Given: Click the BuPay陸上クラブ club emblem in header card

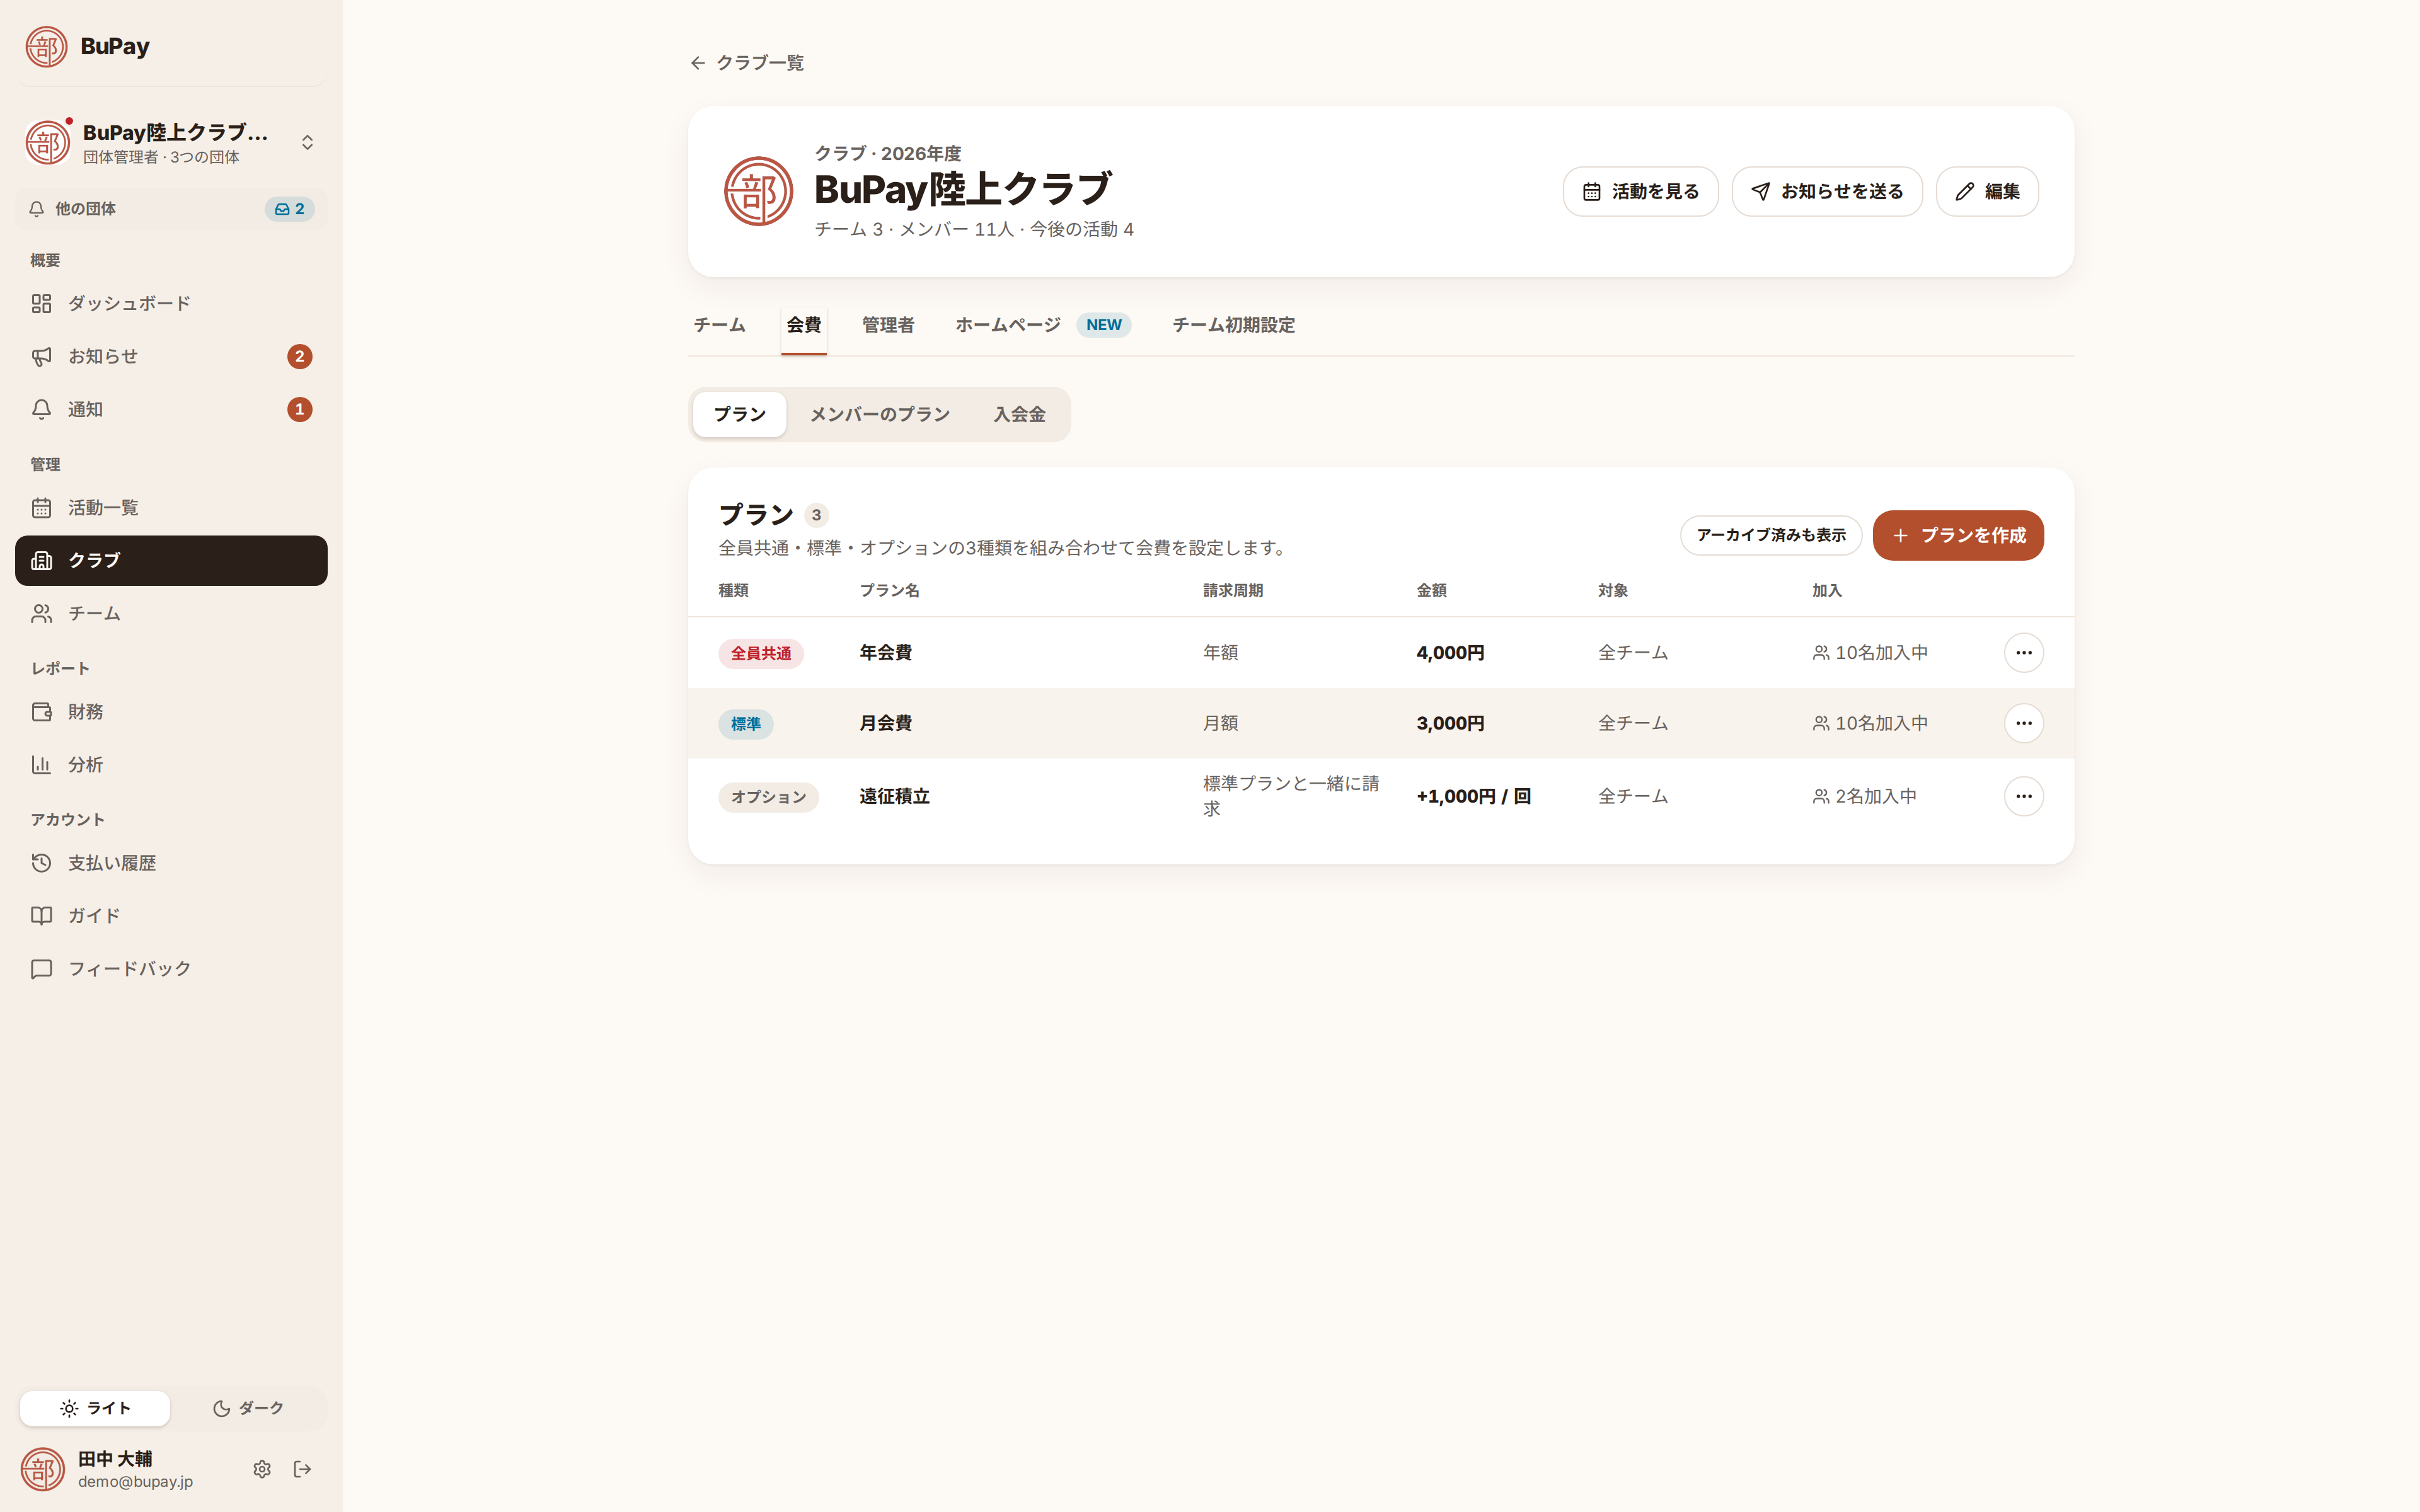Looking at the screenshot, I should coord(758,191).
